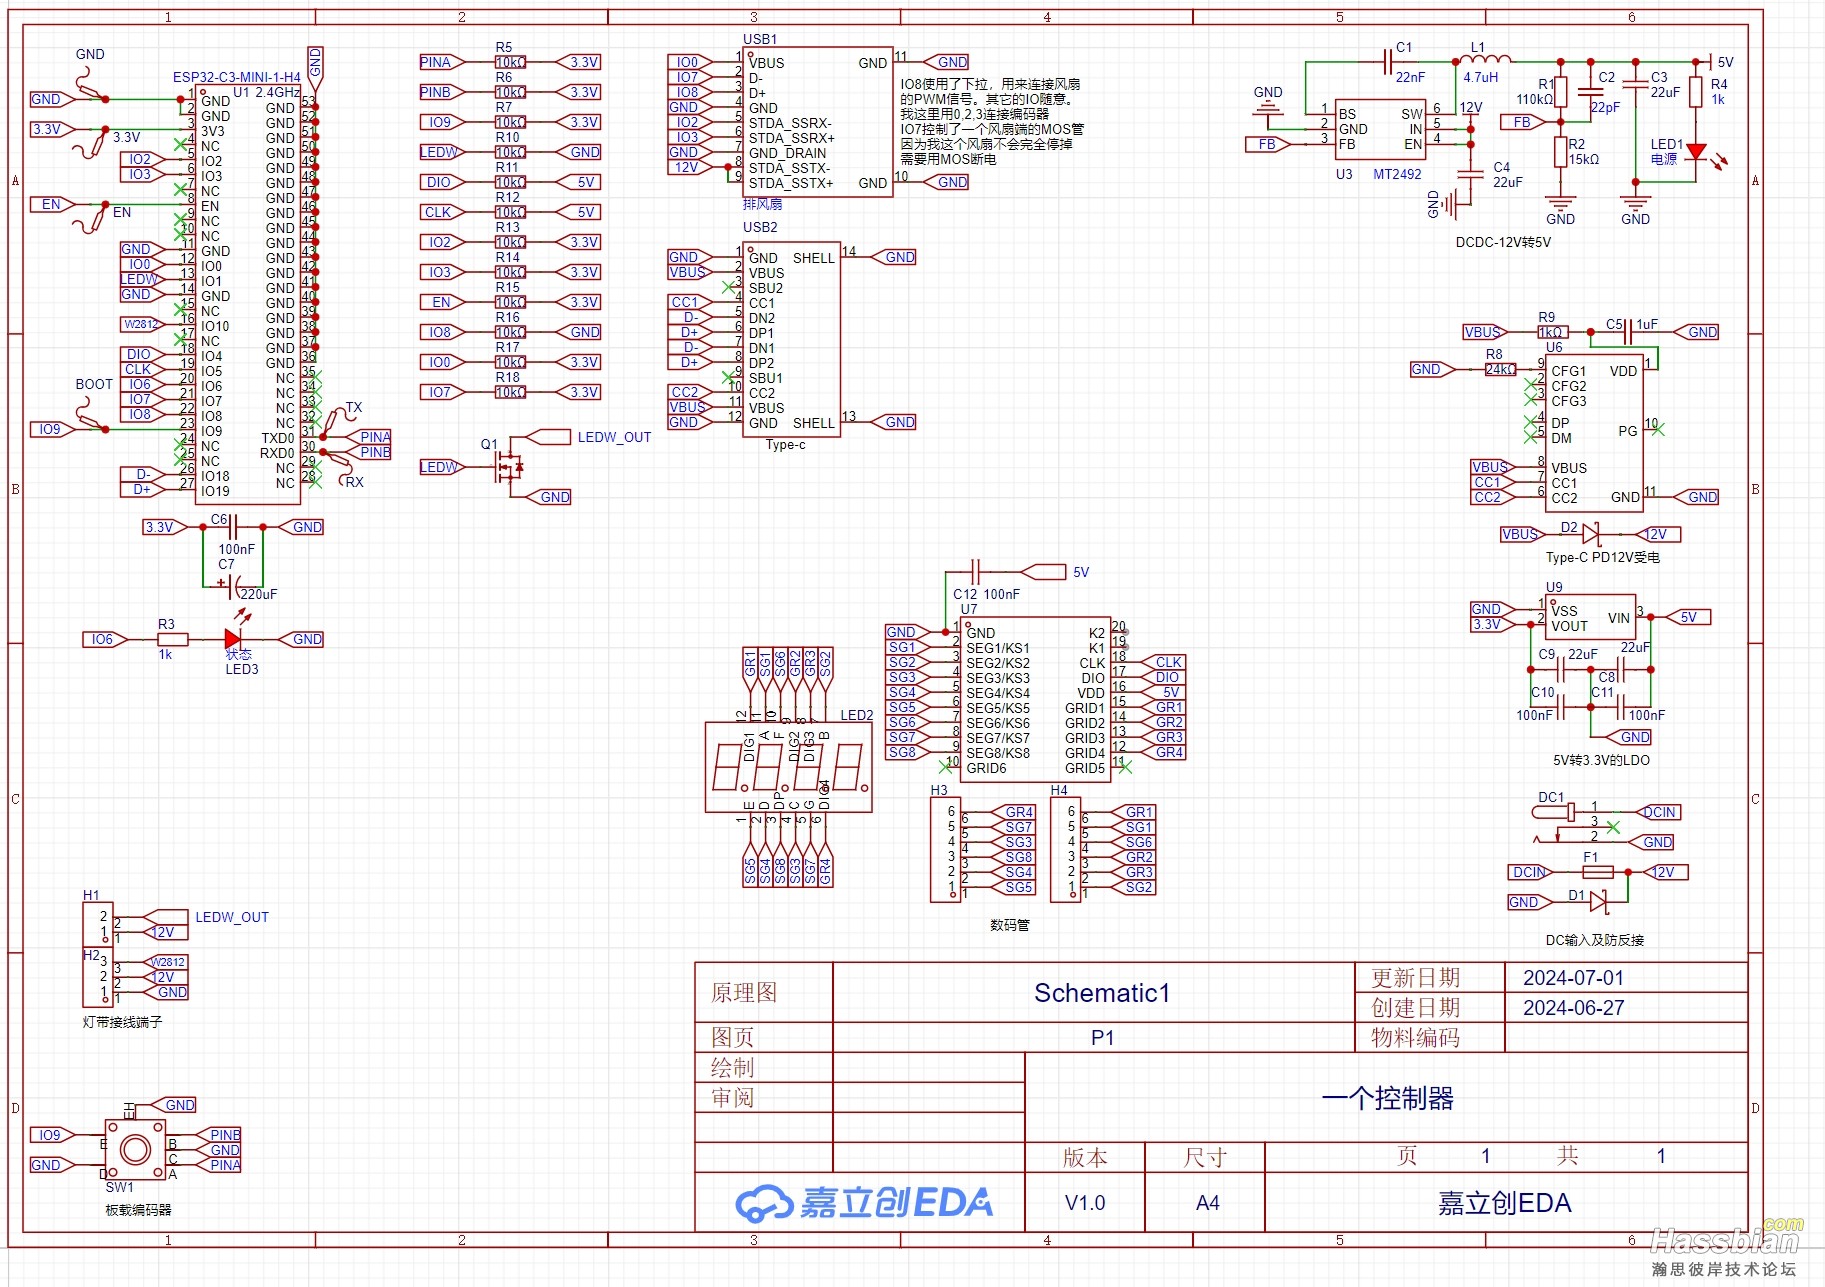
Task: Select the 'Schematic1' title text
Action: [x=1101, y=993]
